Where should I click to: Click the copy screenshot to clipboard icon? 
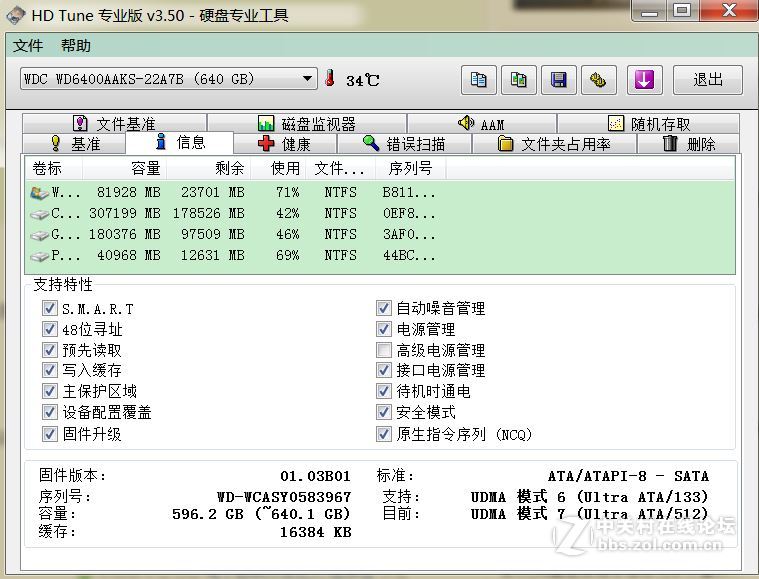(519, 80)
